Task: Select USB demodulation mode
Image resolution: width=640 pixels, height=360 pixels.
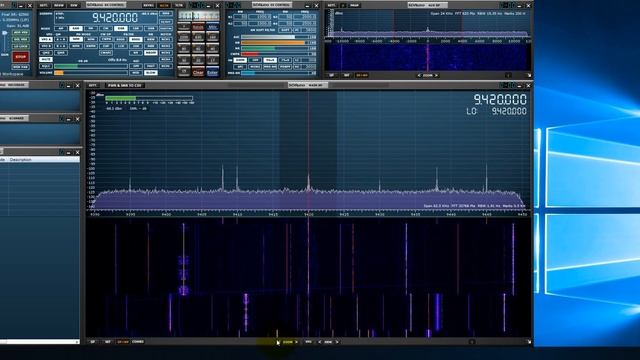Action: click(151, 29)
